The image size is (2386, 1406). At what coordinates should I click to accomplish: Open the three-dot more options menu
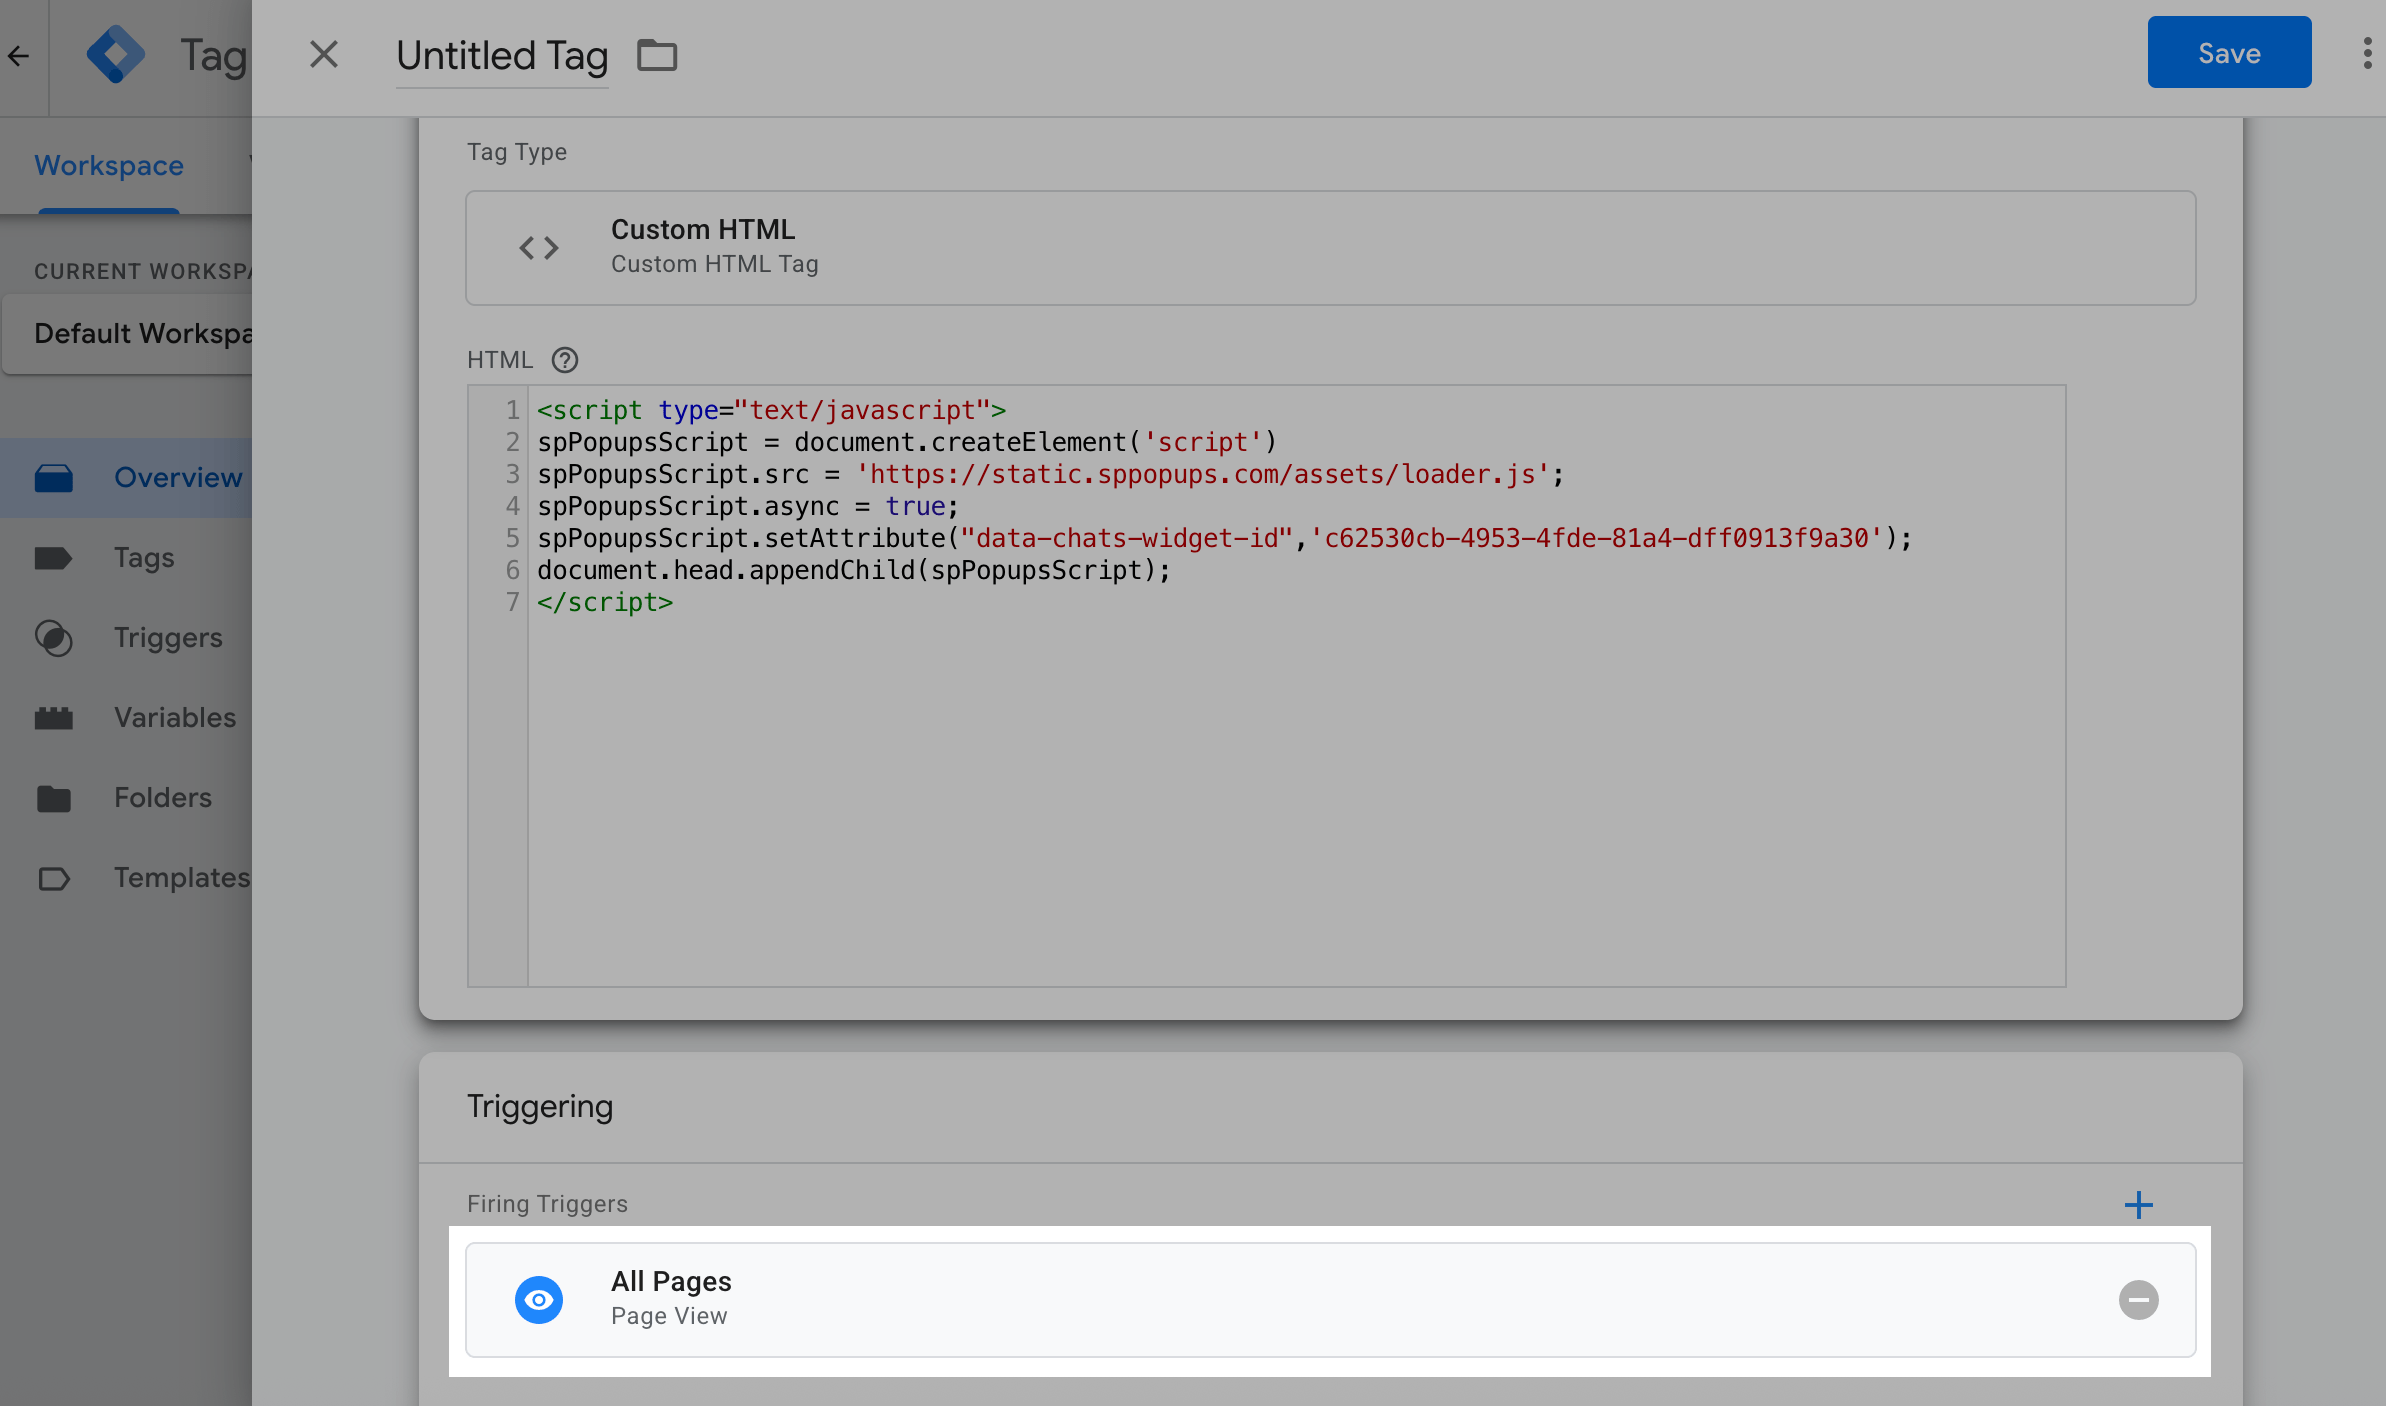pyautogui.click(x=2366, y=53)
